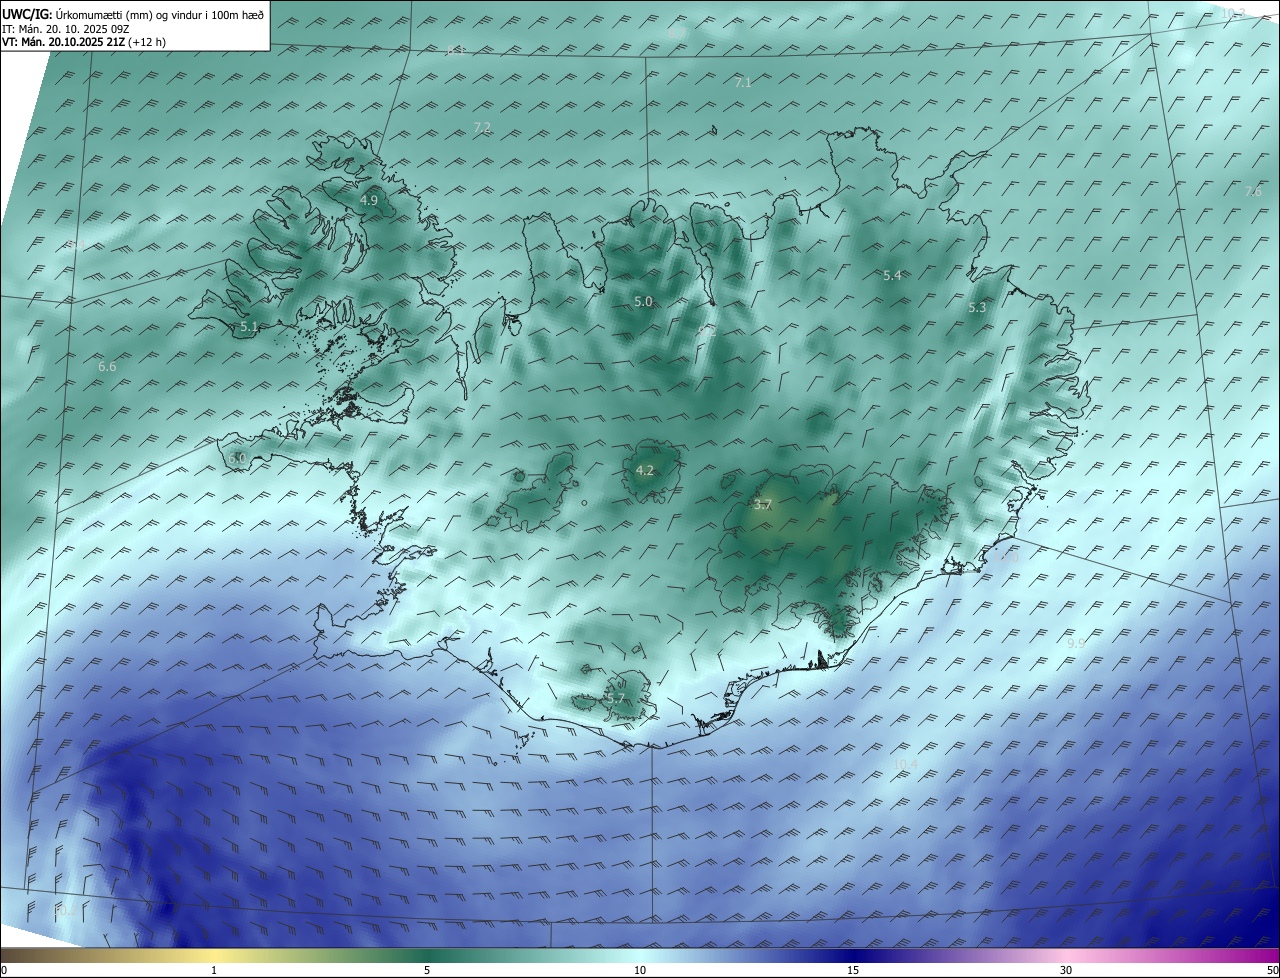Screen dimensions: 1280x978
Task: Click the 9.9 value label southeast of Iceland
Action: 1076,643
